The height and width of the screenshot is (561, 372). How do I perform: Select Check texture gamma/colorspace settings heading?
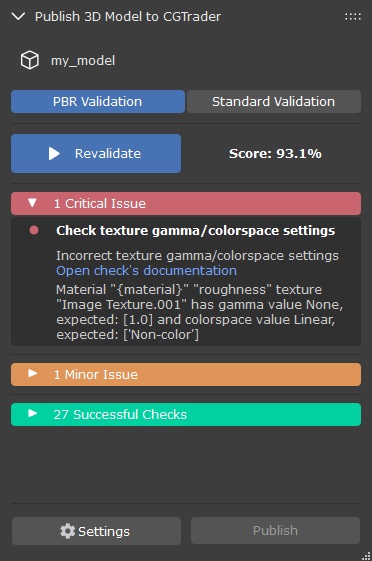[x=195, y=231]
